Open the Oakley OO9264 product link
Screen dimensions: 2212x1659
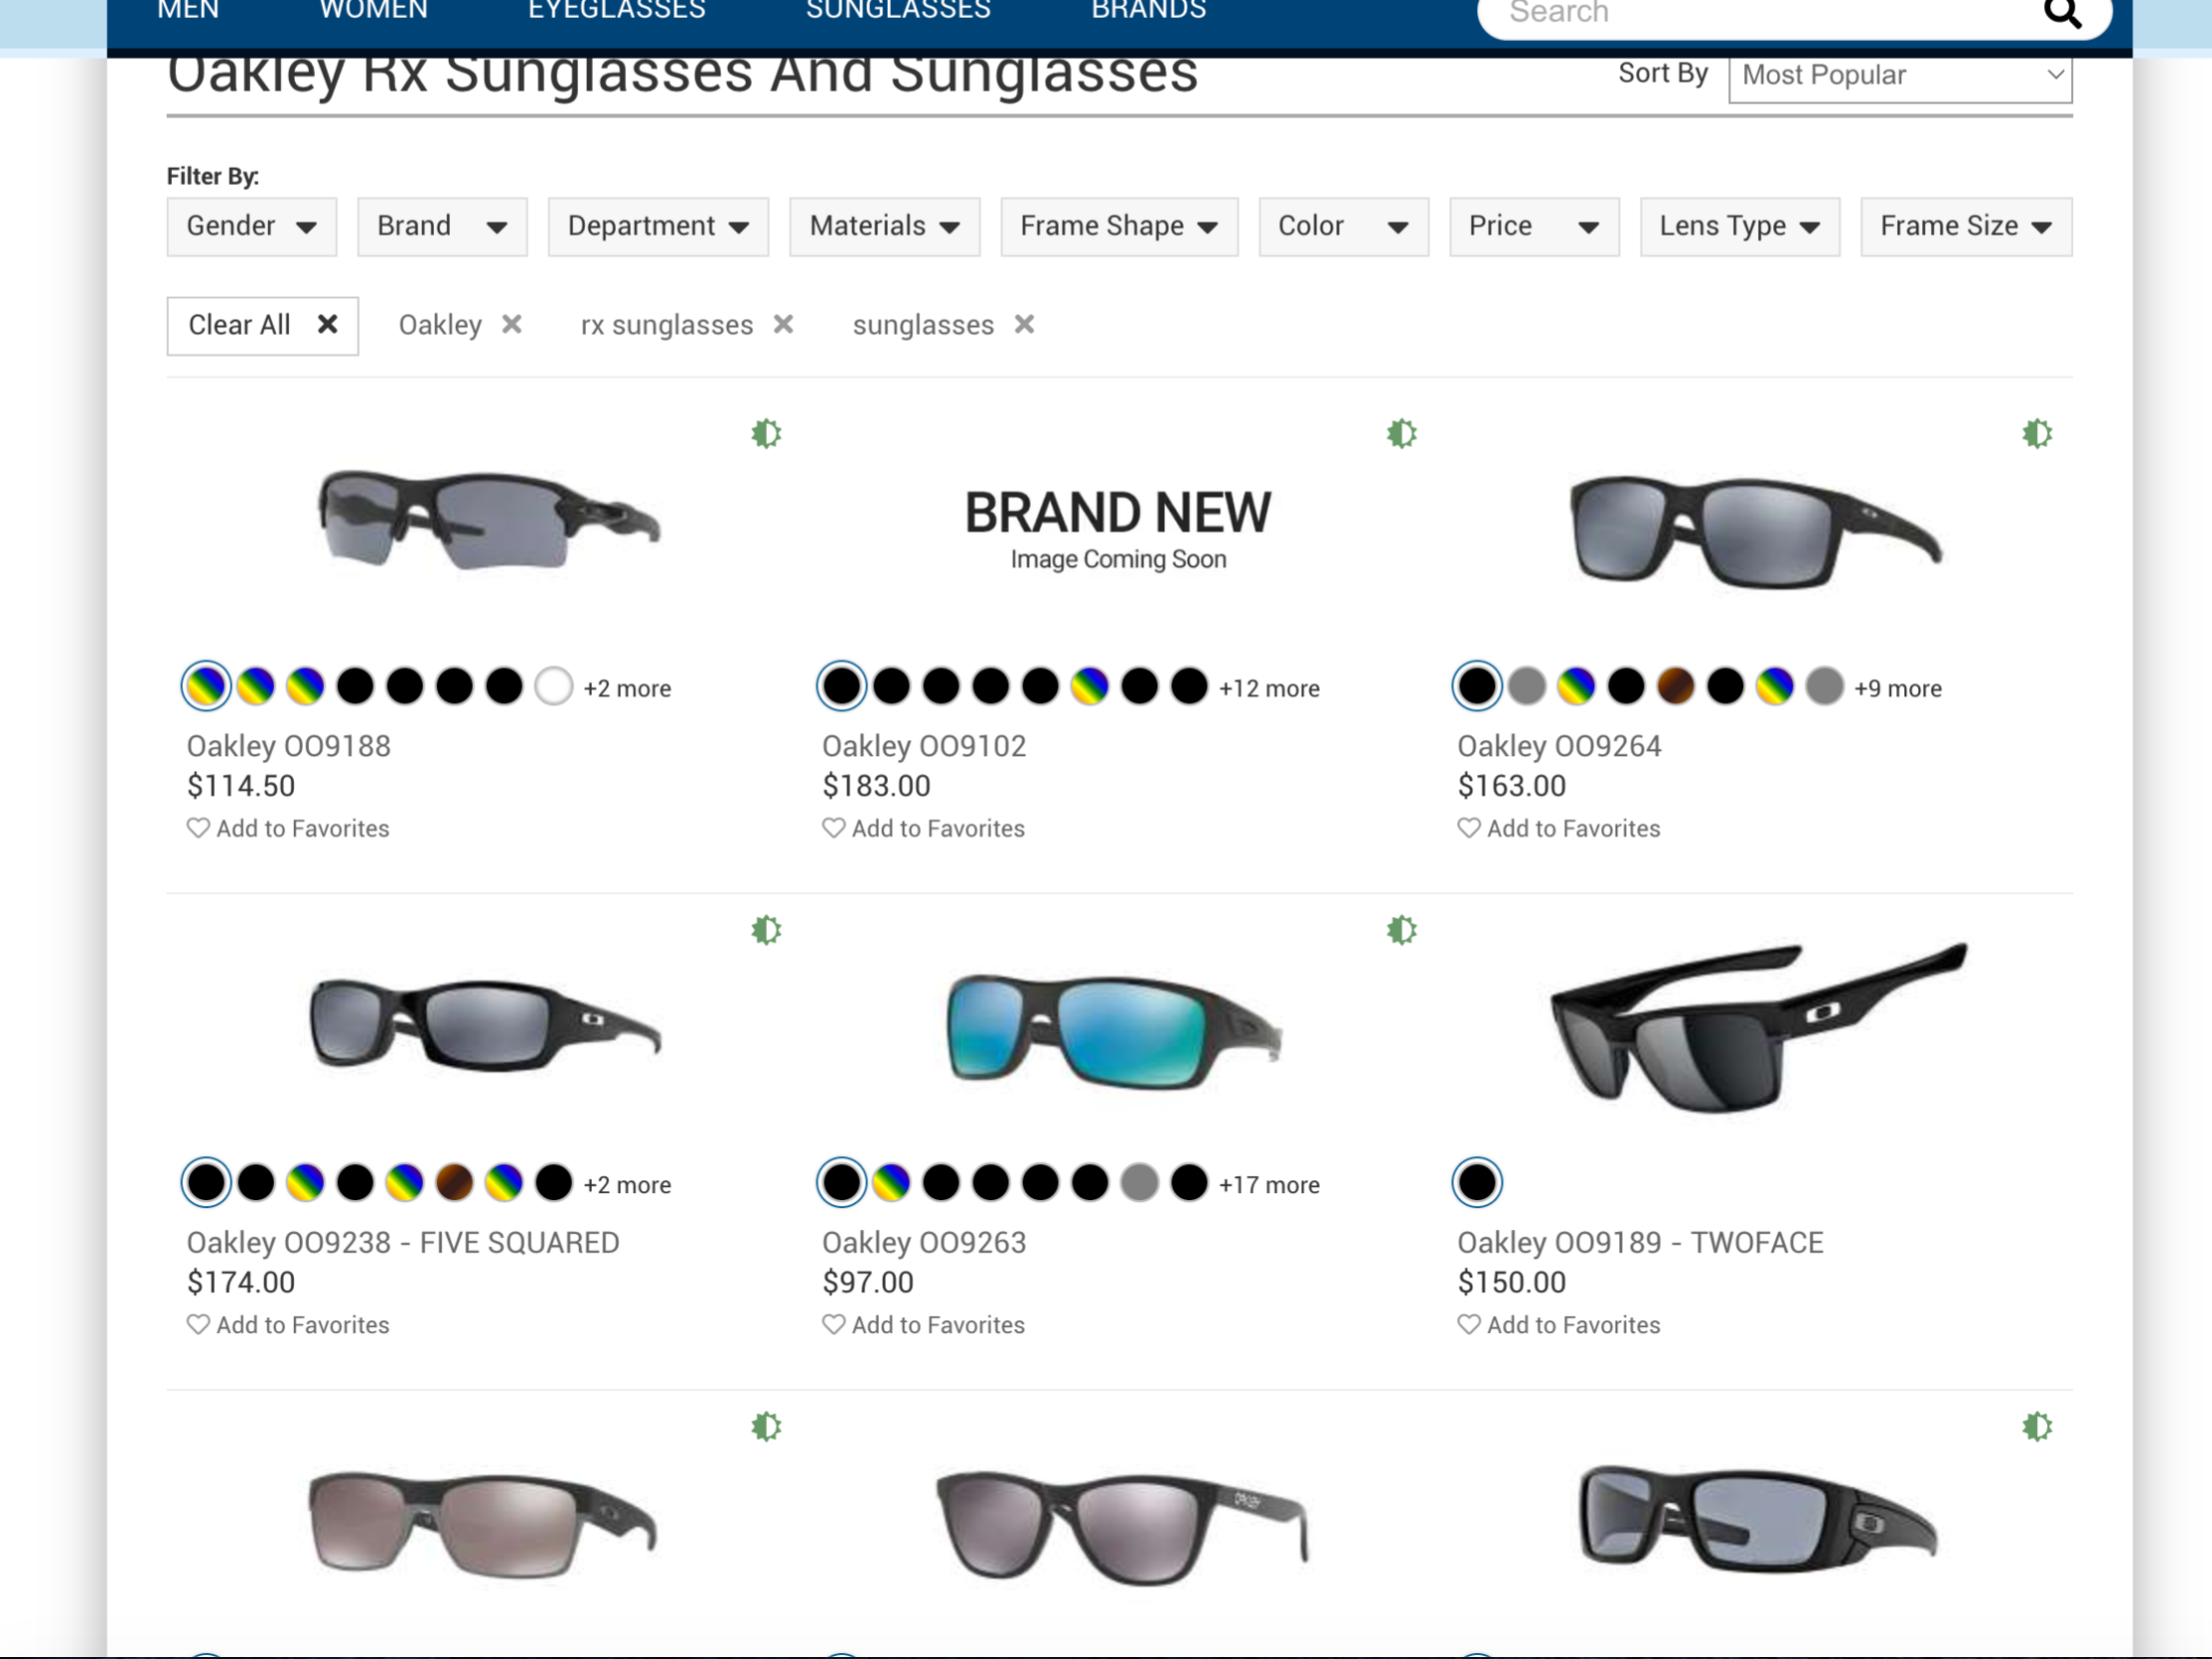(1559, 746)
